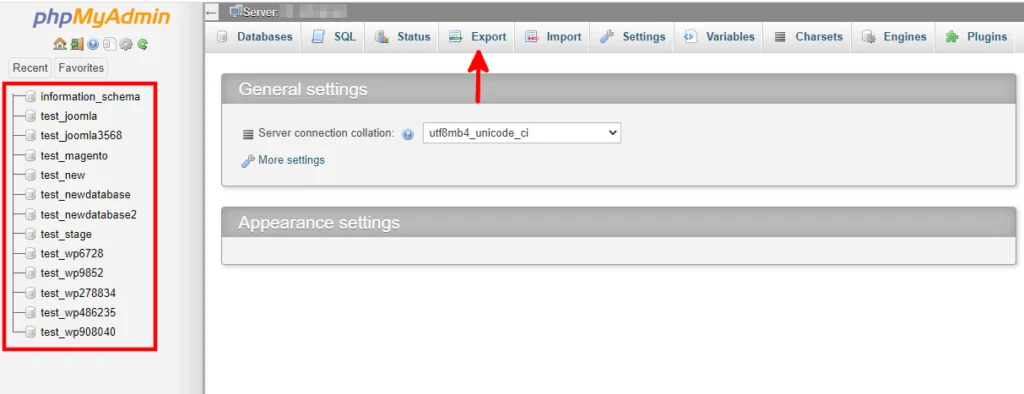
Task: Open navigation panel settings gear icon
Action: (126, 44)
